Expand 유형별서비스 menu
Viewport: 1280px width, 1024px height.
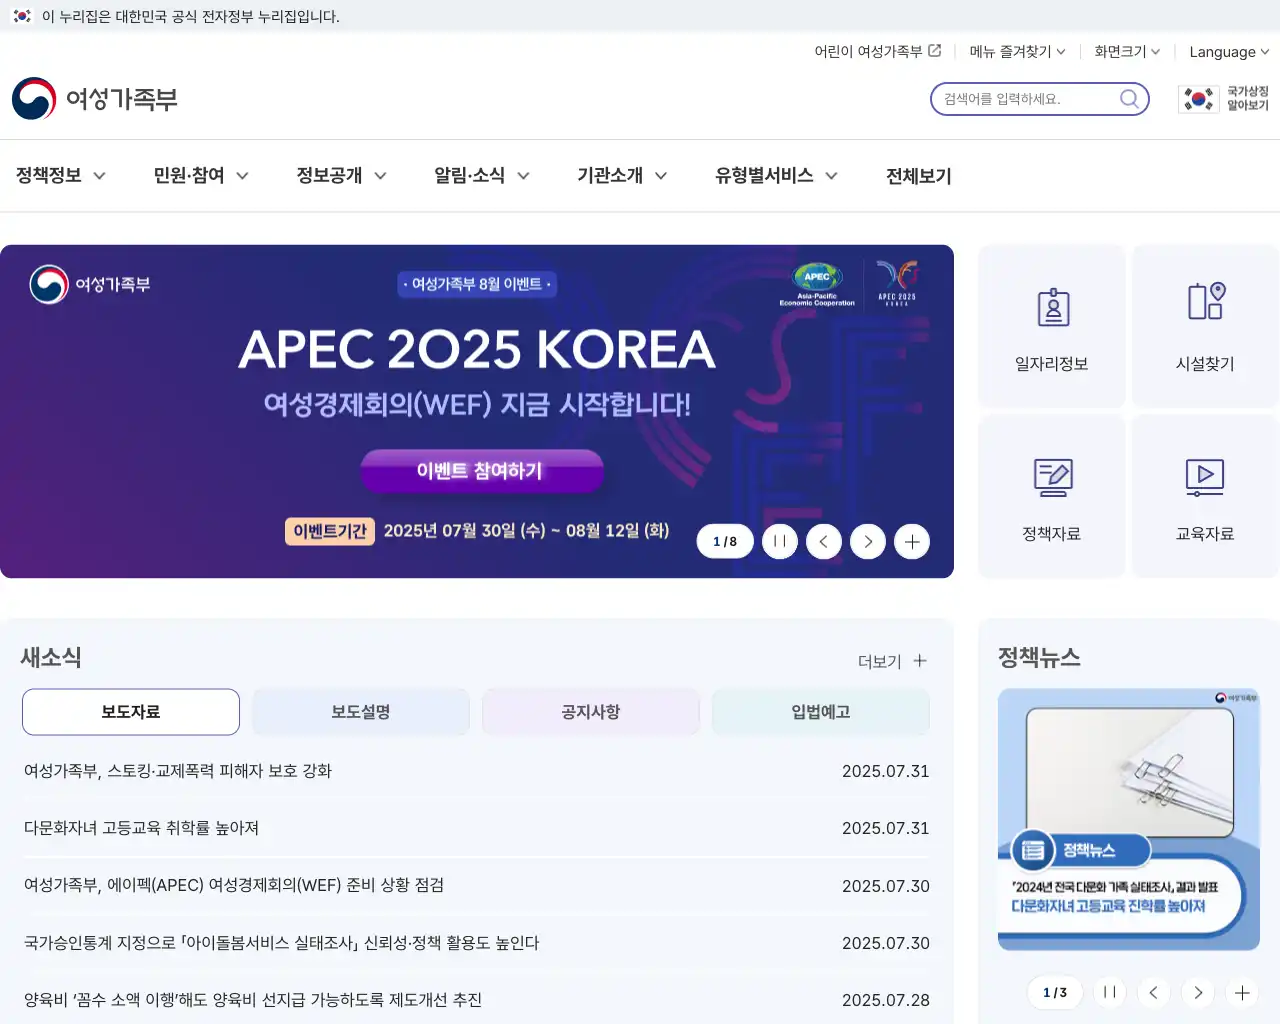click(x=776, y=175)
